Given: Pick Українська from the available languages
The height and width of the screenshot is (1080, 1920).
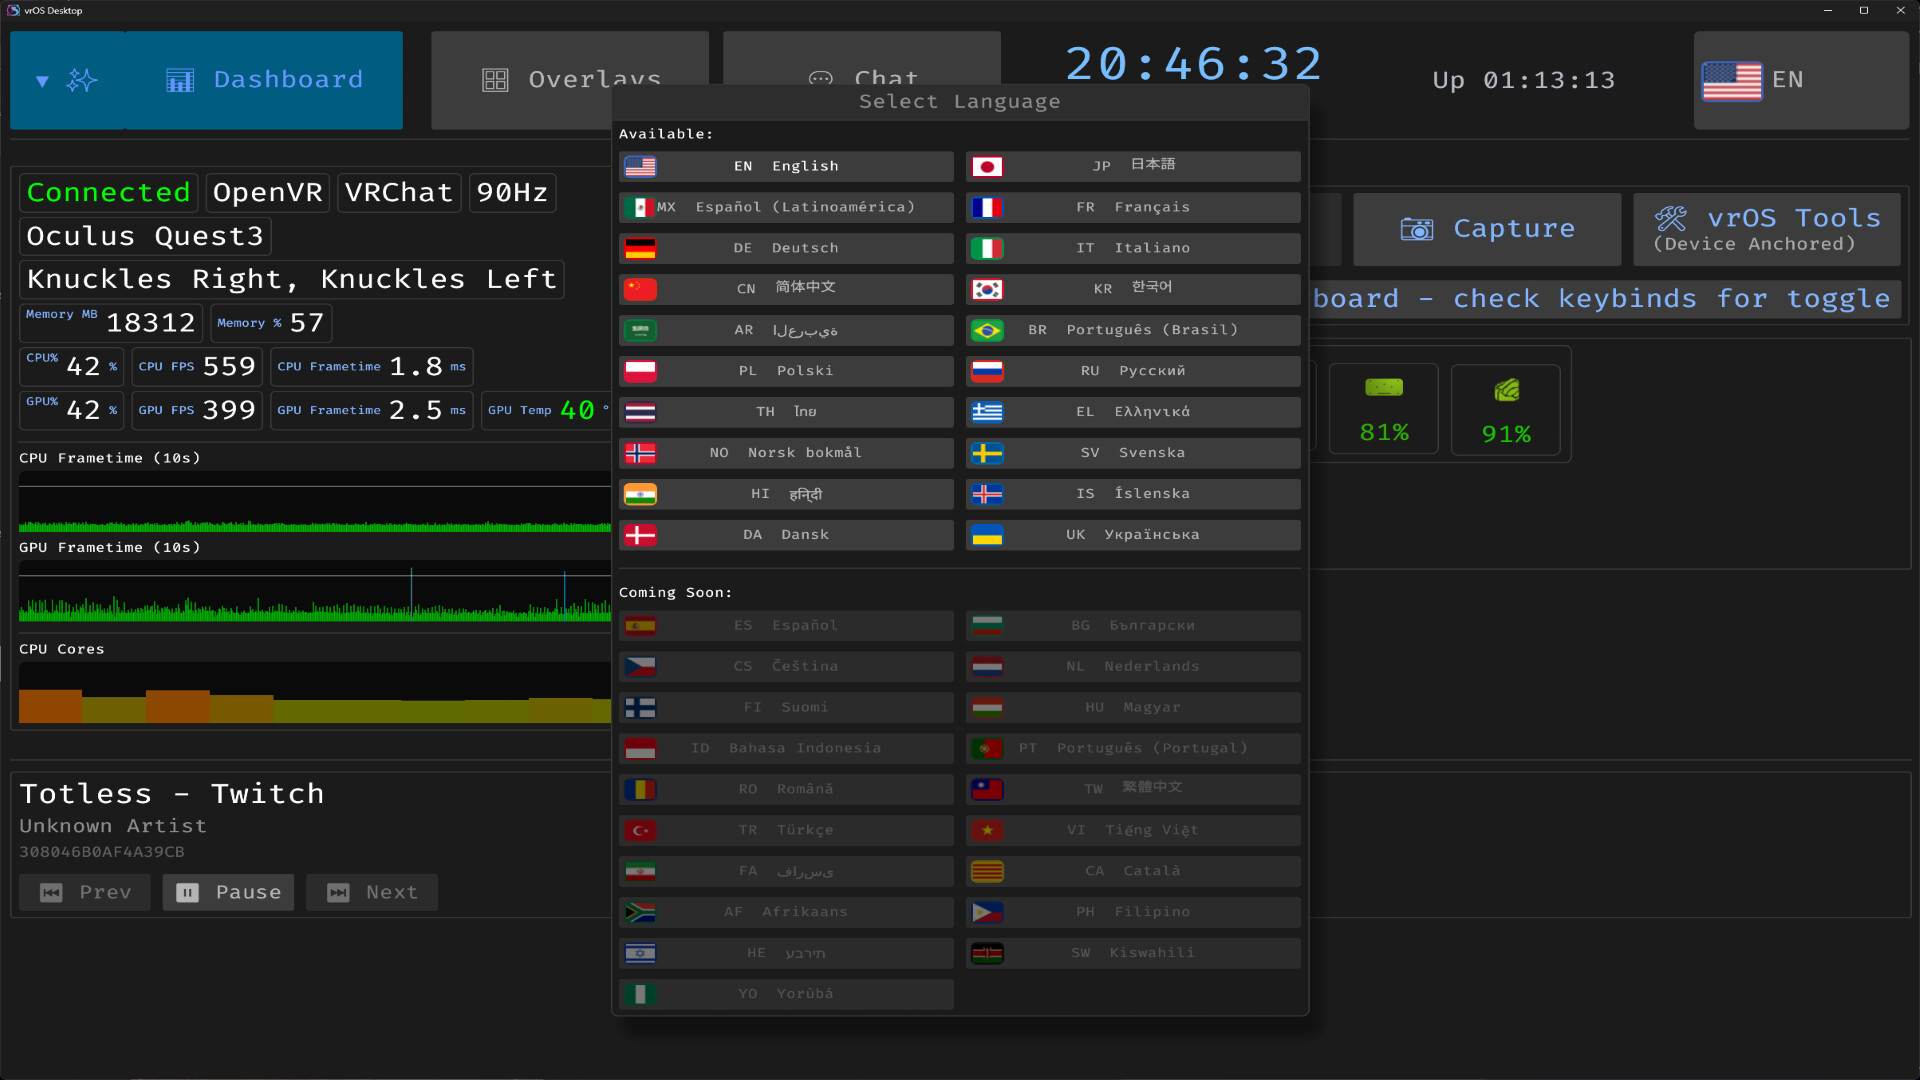Looking at the screenshot, I should (x=1132, y=535).
